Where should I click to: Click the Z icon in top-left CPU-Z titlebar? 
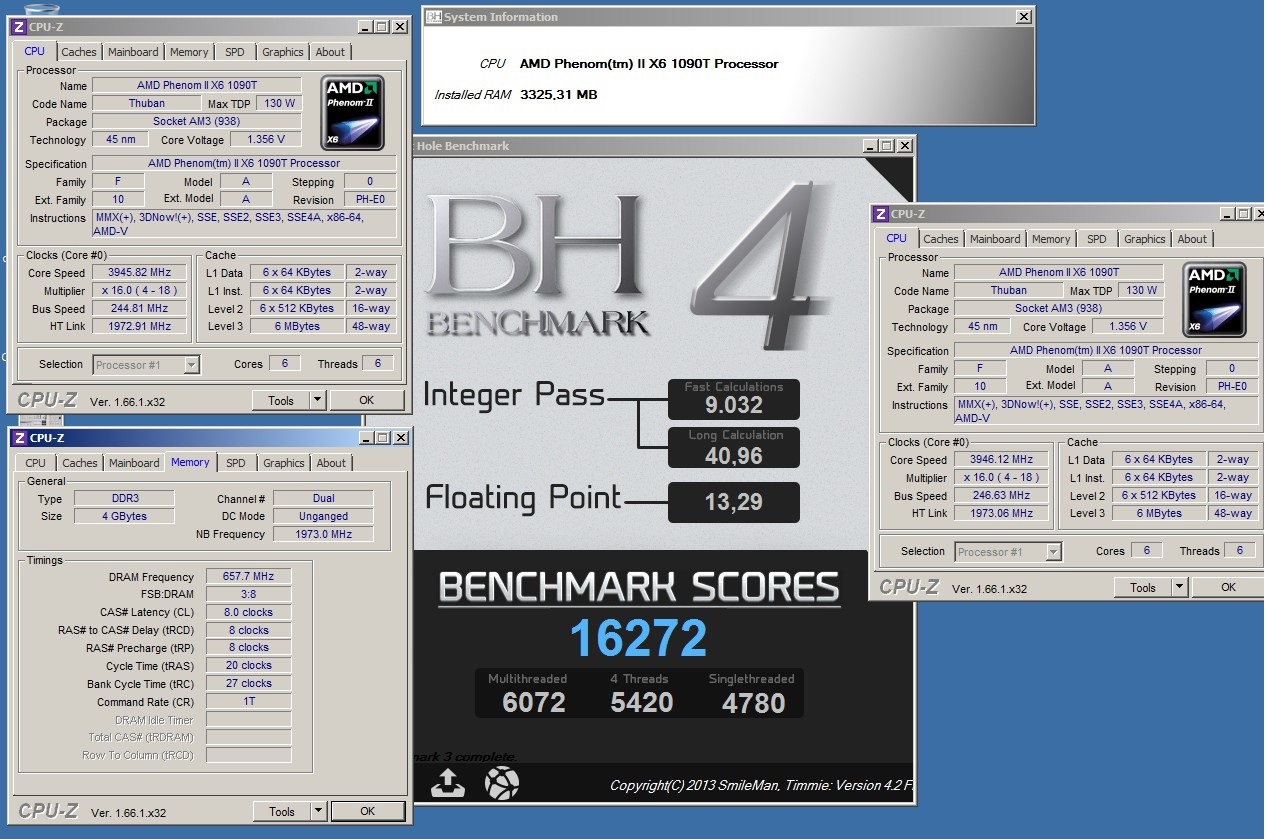click(18, 26)
